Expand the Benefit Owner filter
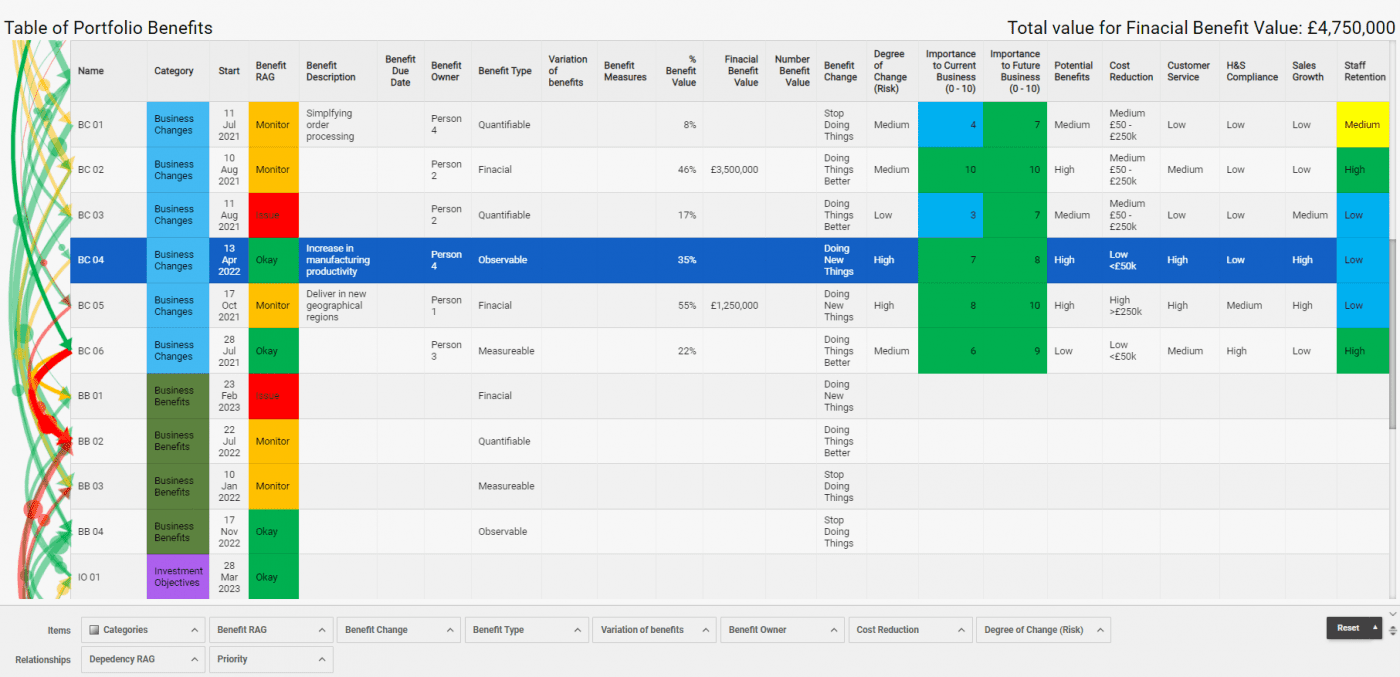The image size is (1400, 677). click(x=782, y=629)
